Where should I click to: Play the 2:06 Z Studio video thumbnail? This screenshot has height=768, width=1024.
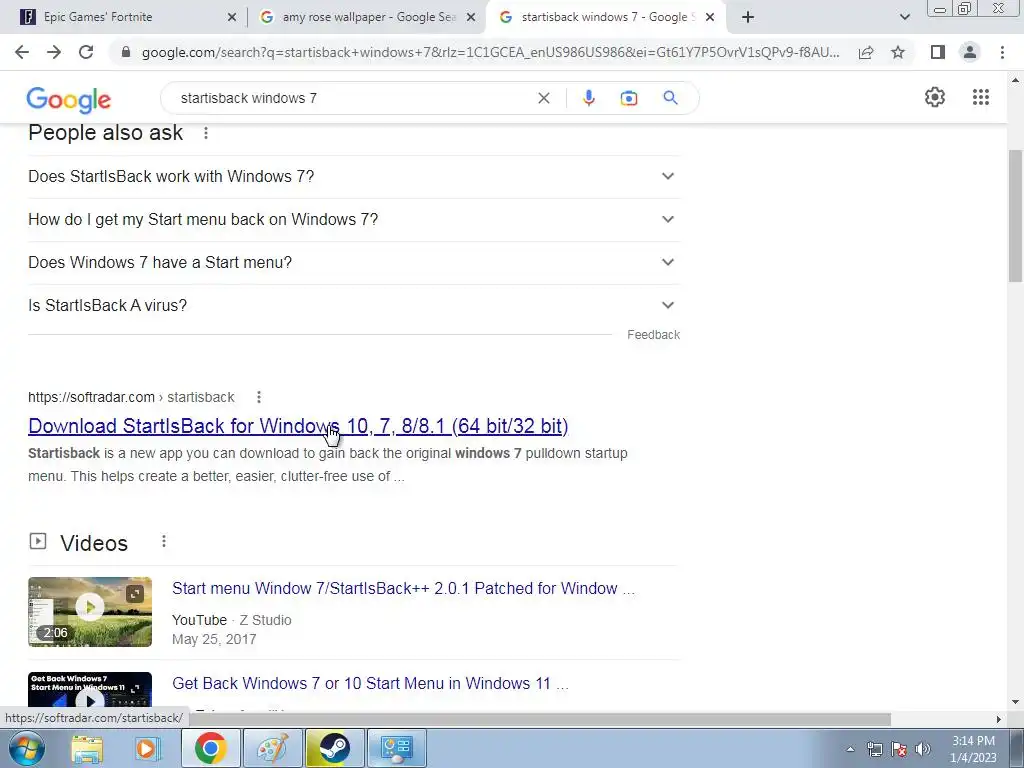pyautogui.click(x=90, y=612)
